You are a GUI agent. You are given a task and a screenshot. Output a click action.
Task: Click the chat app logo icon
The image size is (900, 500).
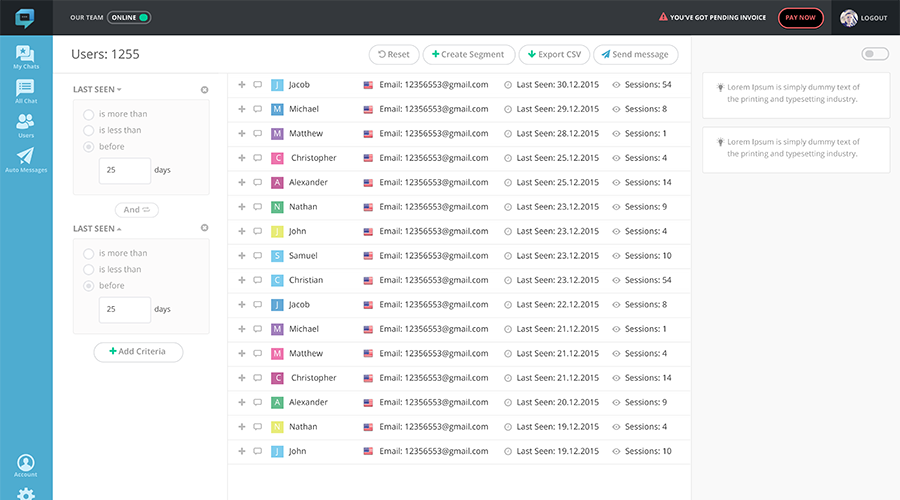tap(25, 18)
